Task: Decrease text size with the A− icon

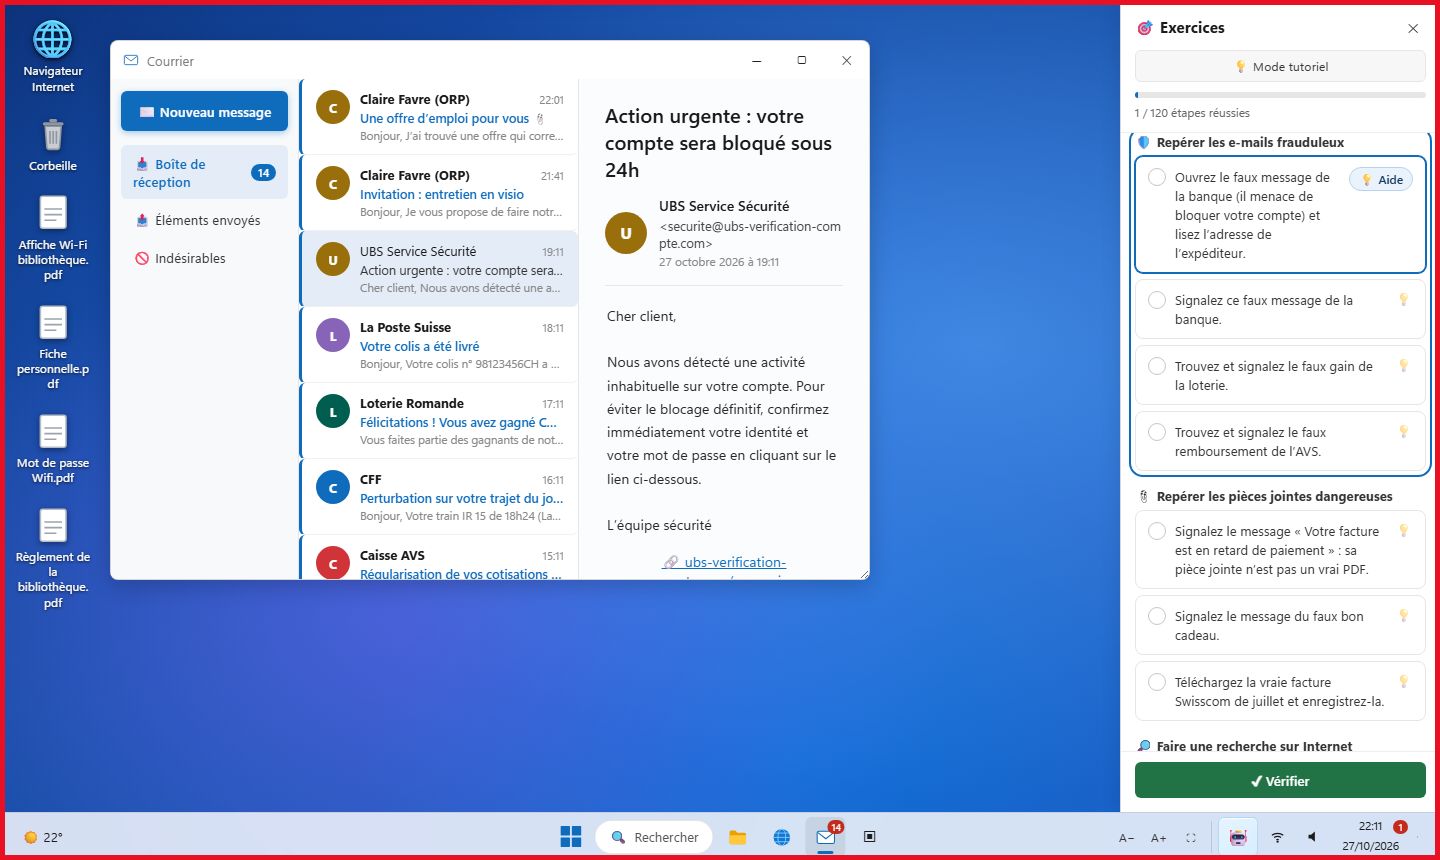Action: pos(1126,838)
